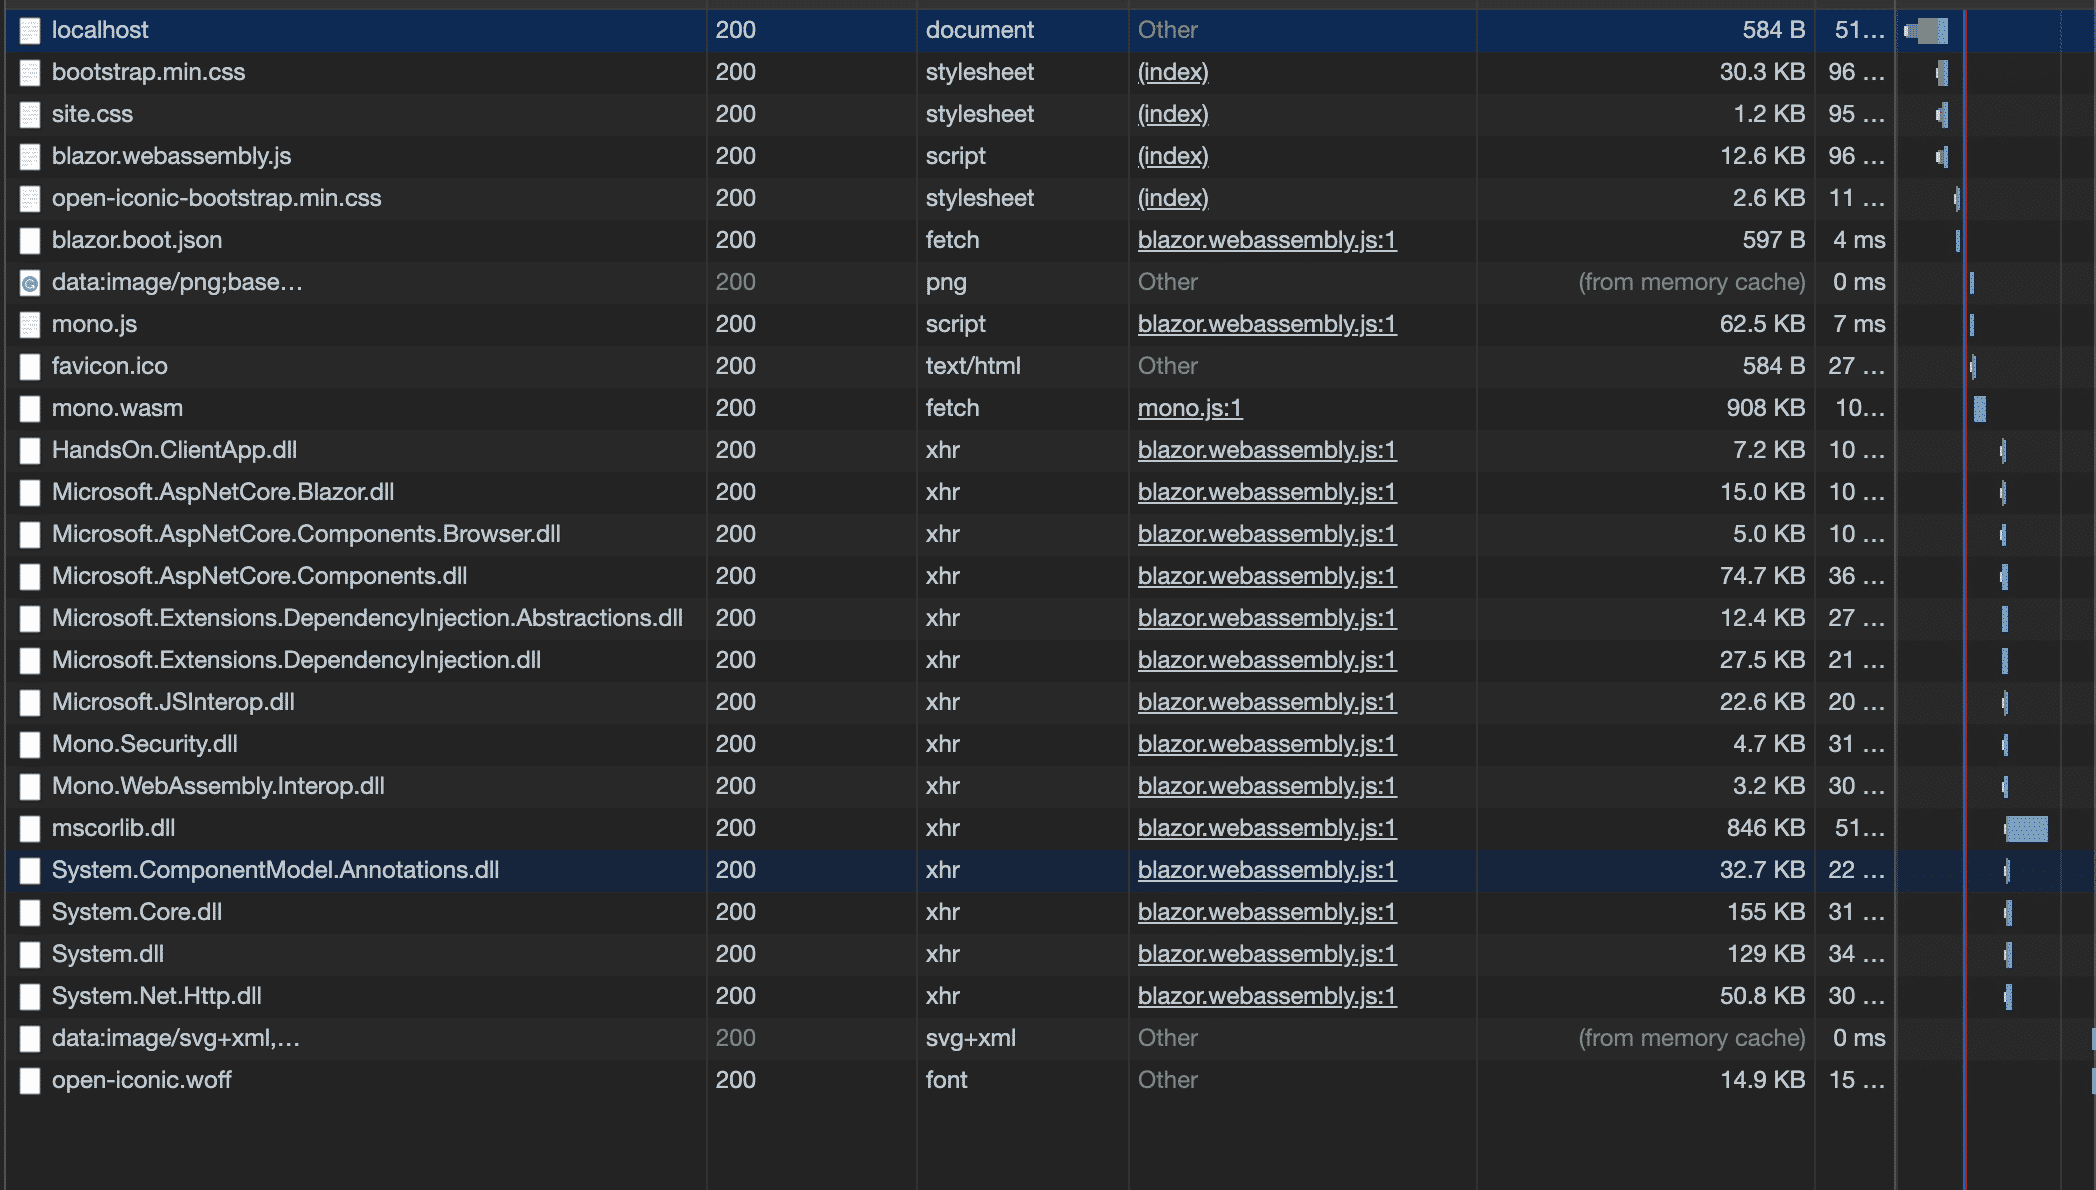Click the open-iconic.woff font file icon

coord(30,1080)
